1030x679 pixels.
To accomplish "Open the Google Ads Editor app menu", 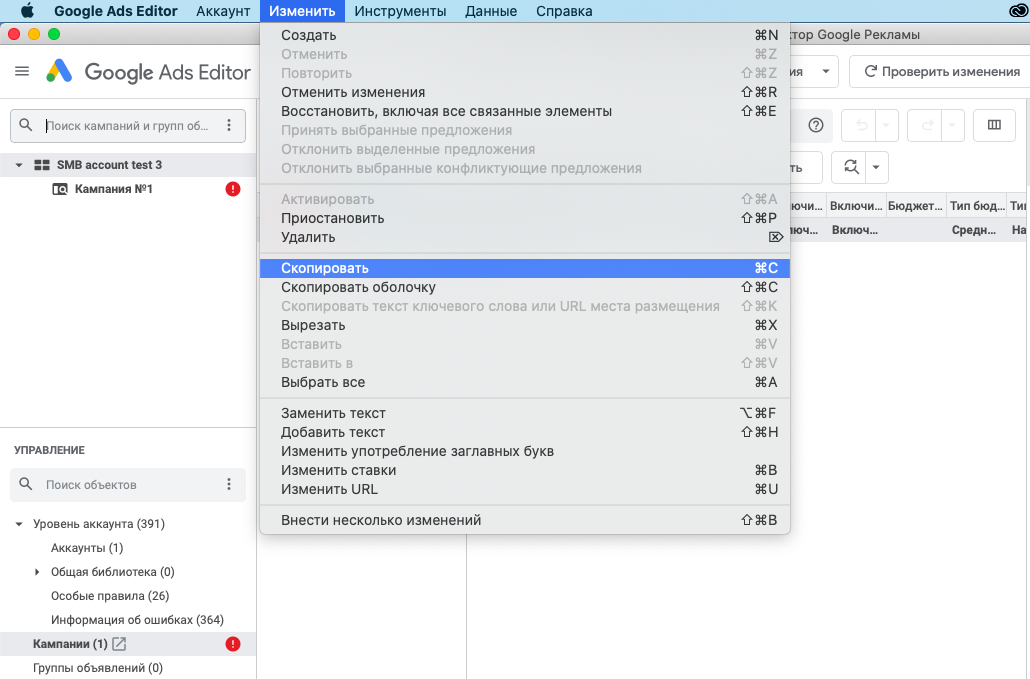I will (x=116, y=11).
